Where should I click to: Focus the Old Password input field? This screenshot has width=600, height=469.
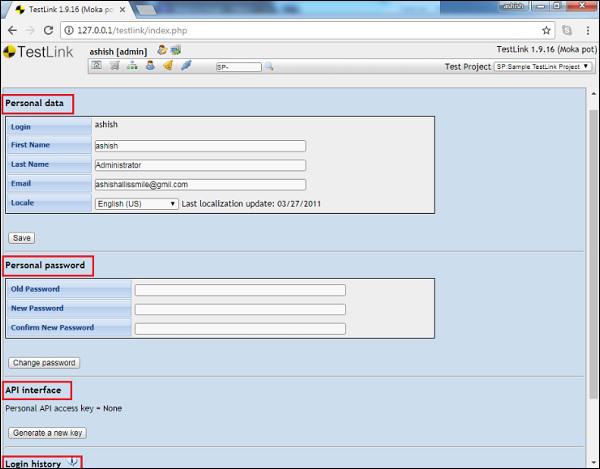[240, 290]
